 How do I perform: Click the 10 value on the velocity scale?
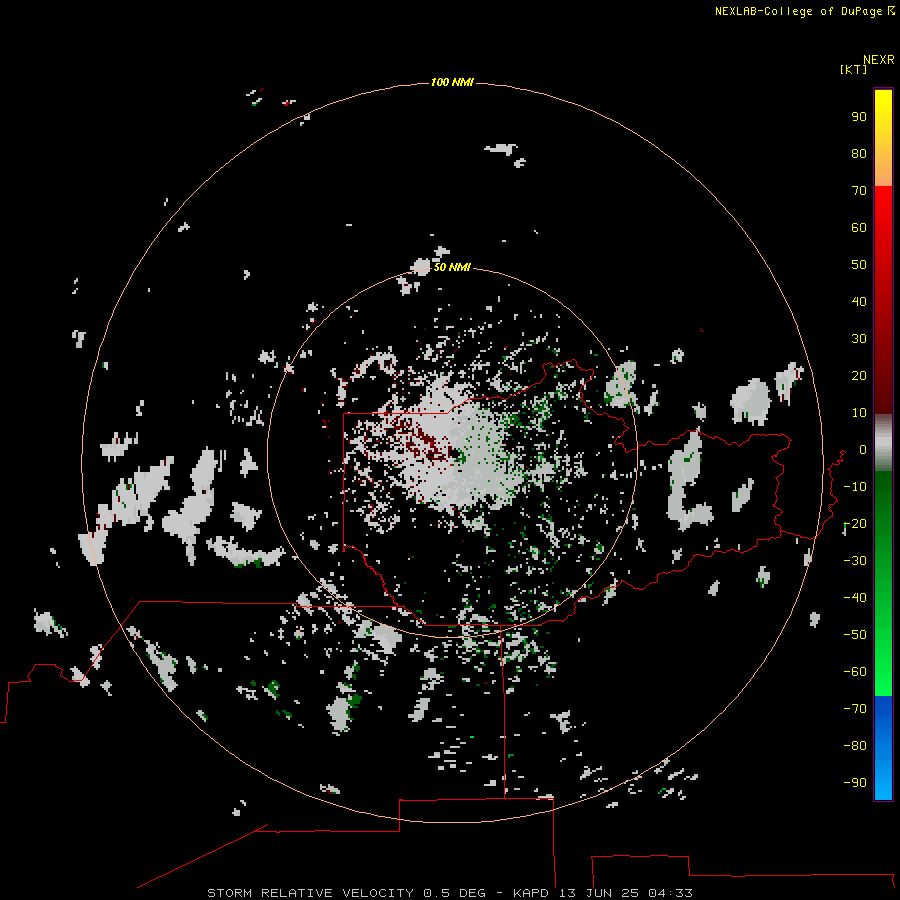(x=859, y=413)
